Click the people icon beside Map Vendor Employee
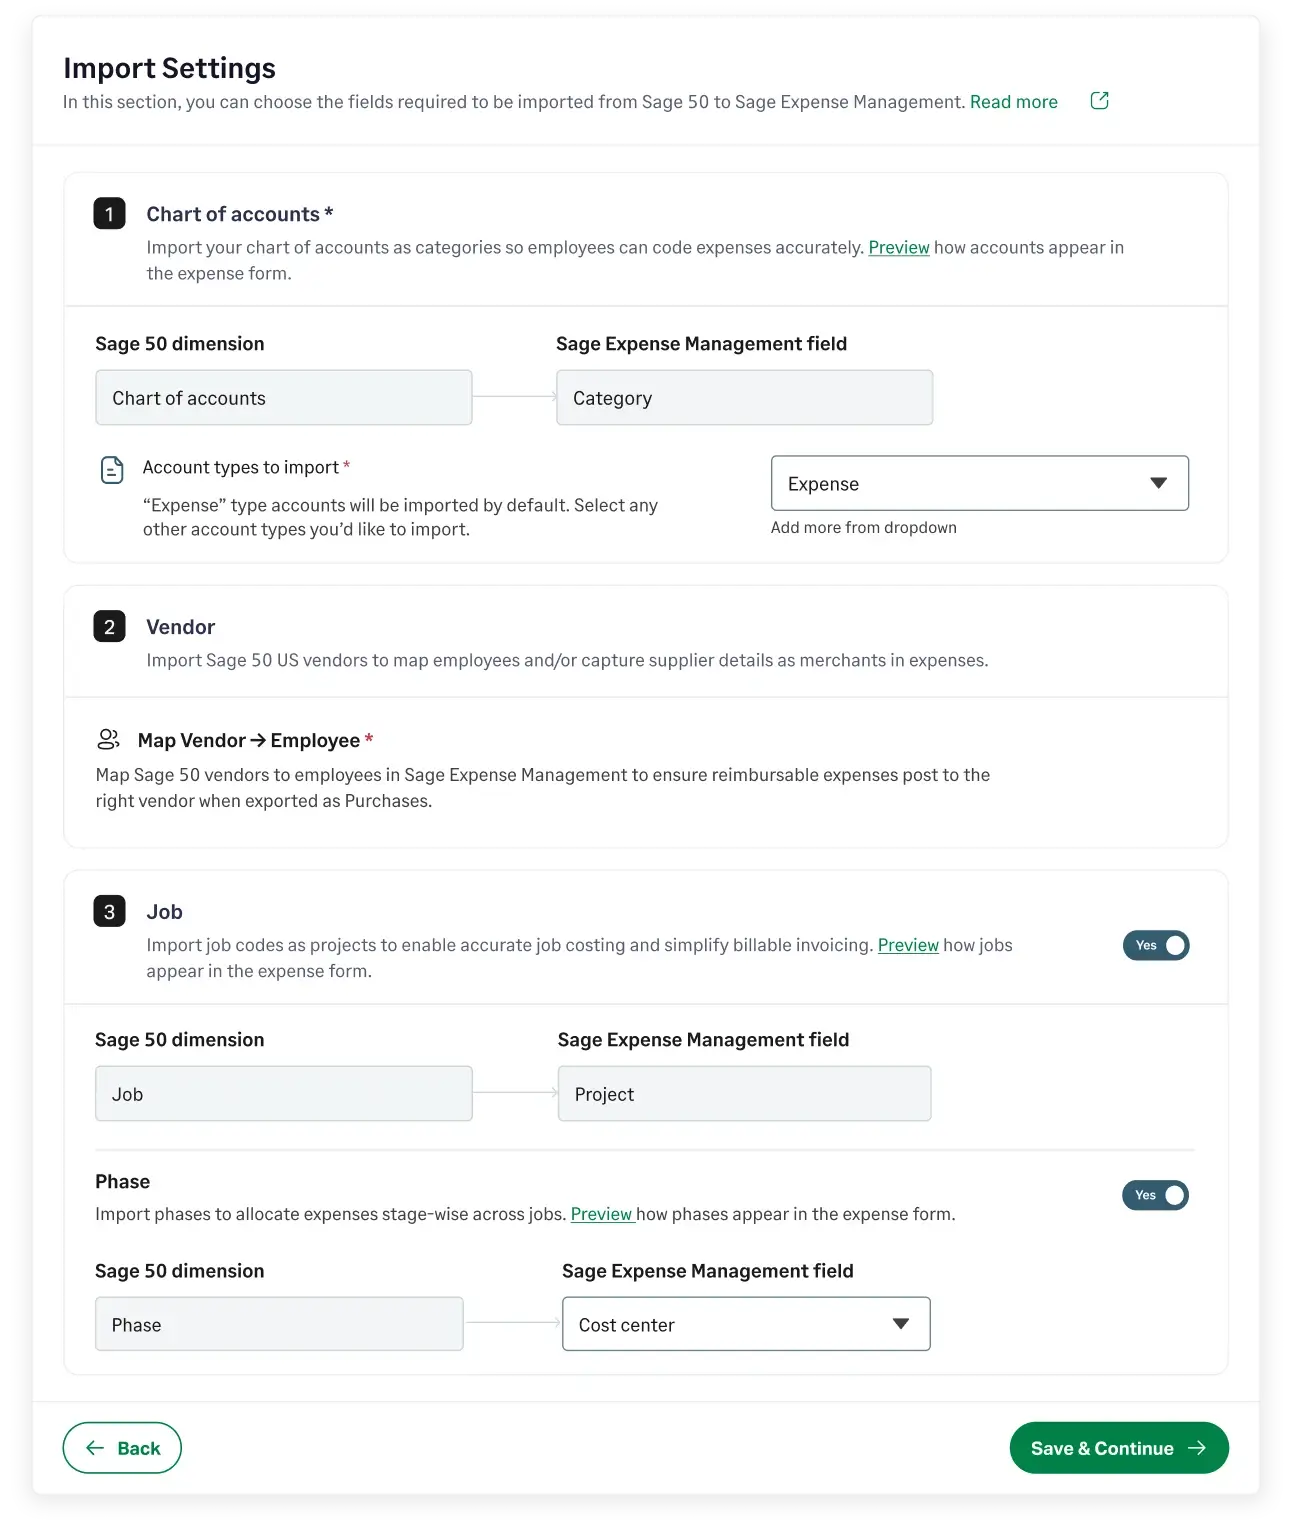Screen dimensions: 1296x1523 [108, 739]
